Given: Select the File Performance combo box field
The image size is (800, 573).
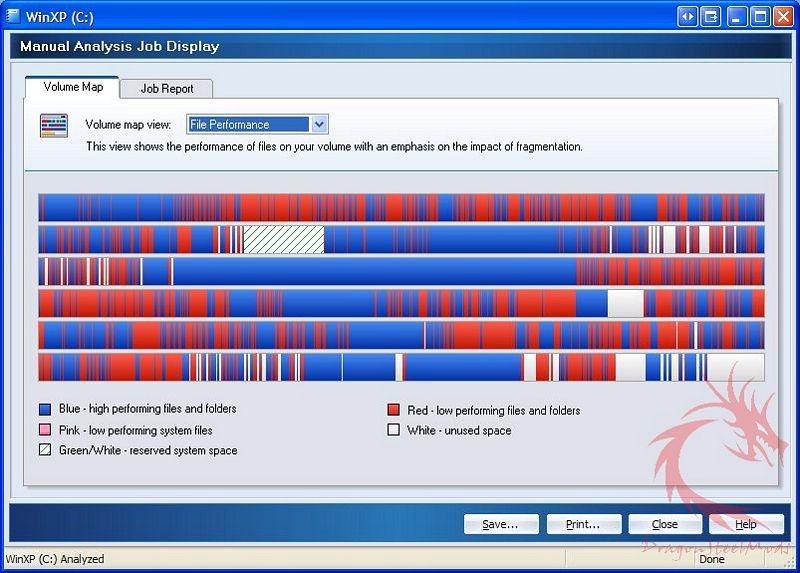Looking at the screenshot, I should pyautogui.click(x=248, y=125).
